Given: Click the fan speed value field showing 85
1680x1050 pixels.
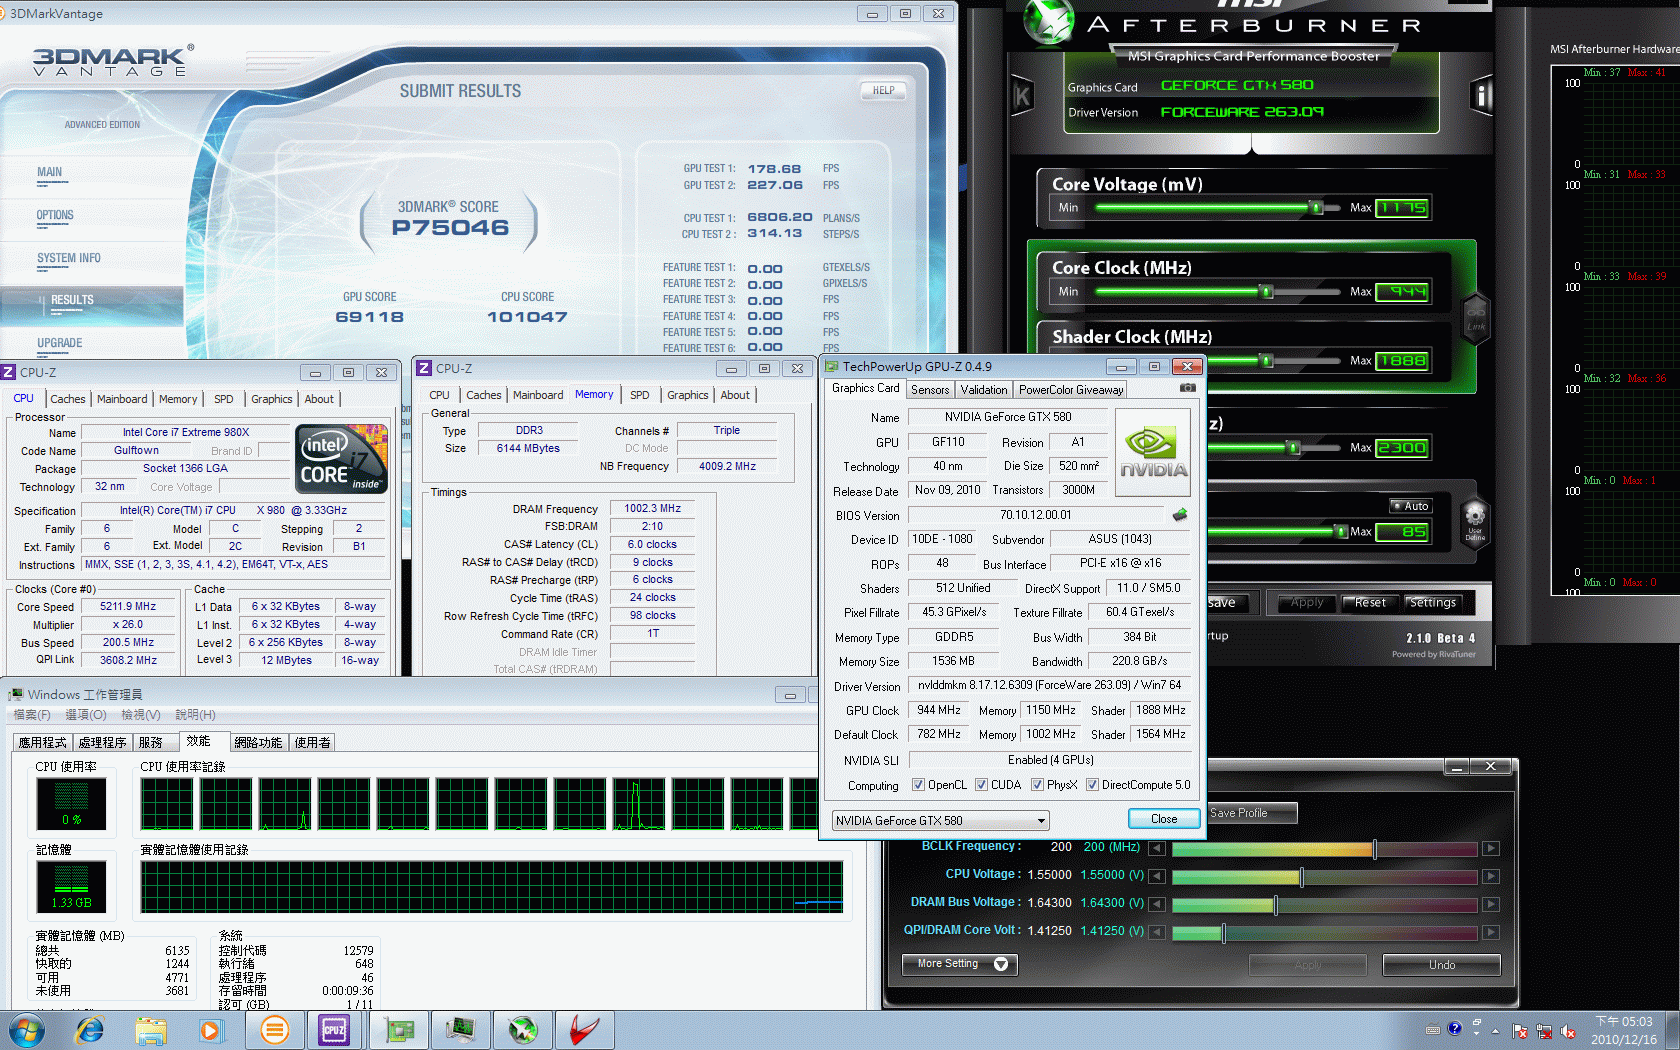Looking at the screenshot, I should pos(1402,532).
